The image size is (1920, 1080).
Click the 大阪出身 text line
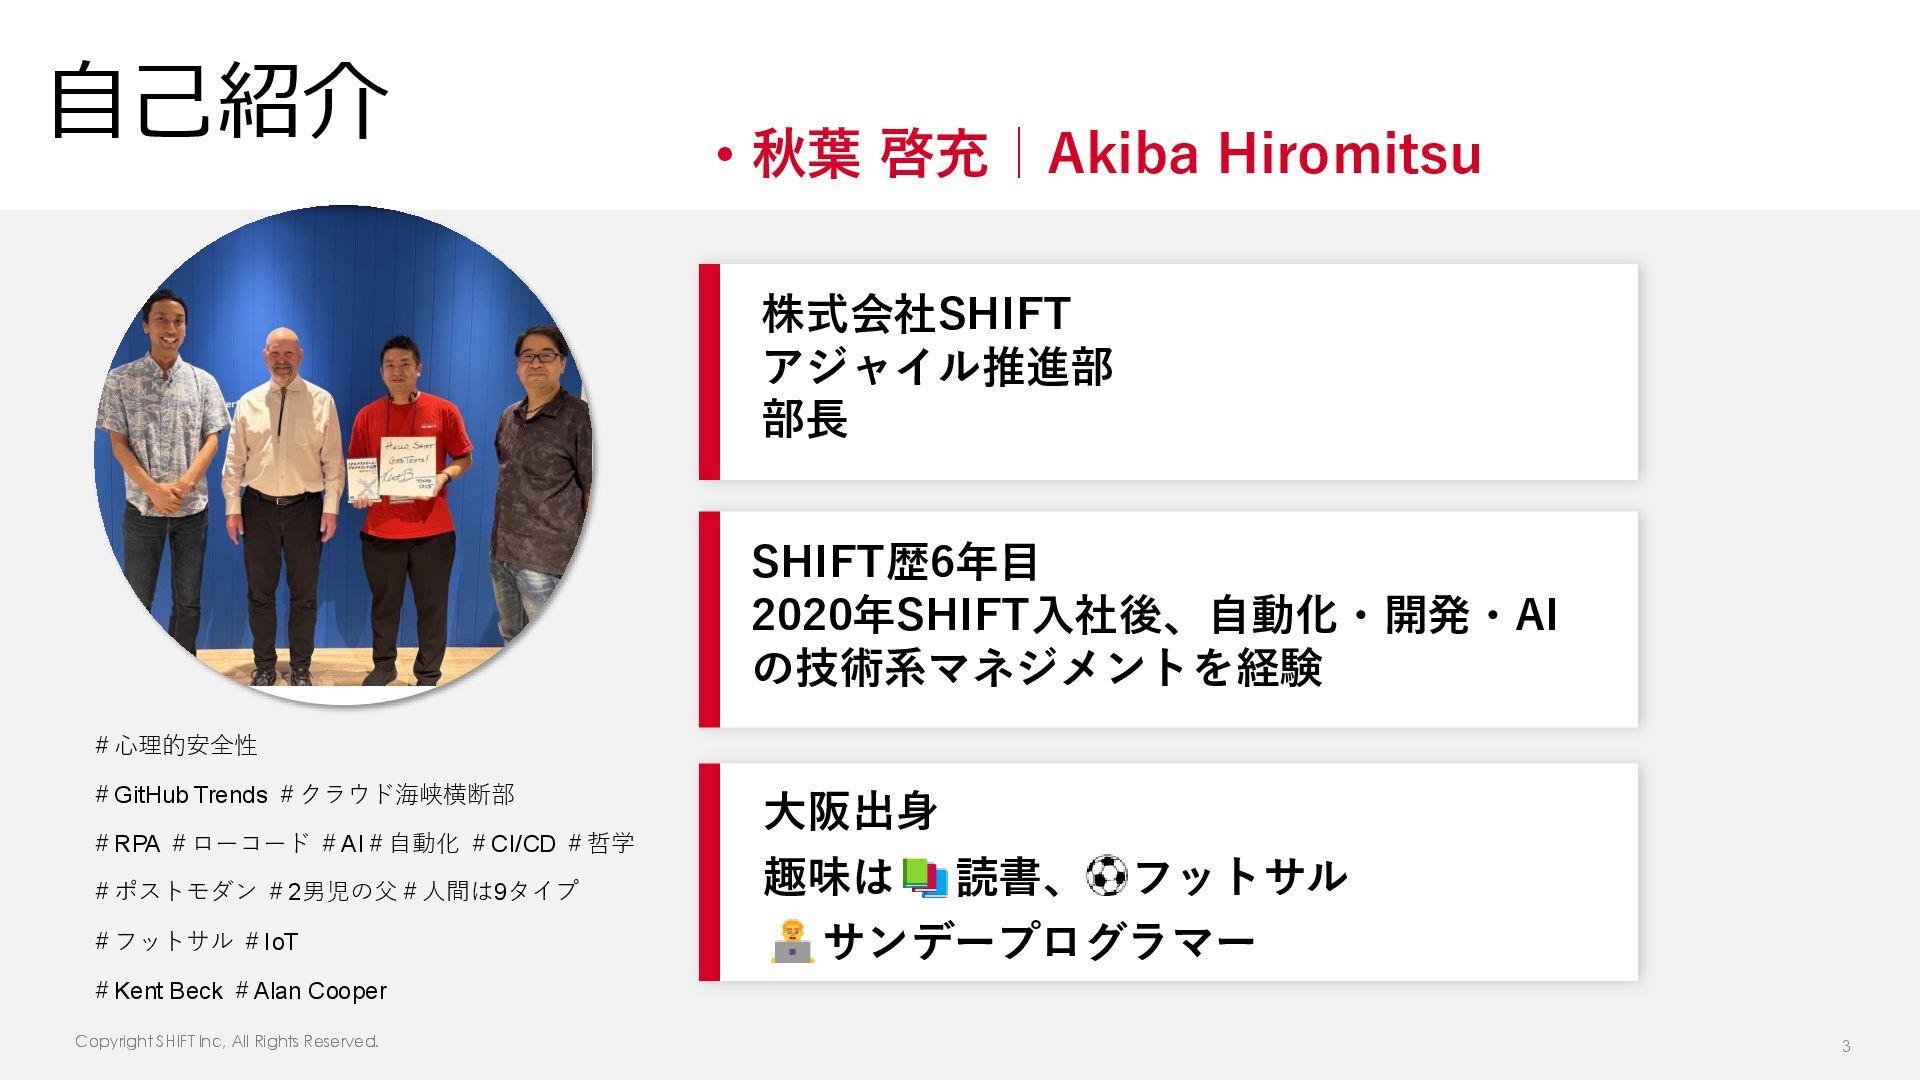tap(850, 811)
